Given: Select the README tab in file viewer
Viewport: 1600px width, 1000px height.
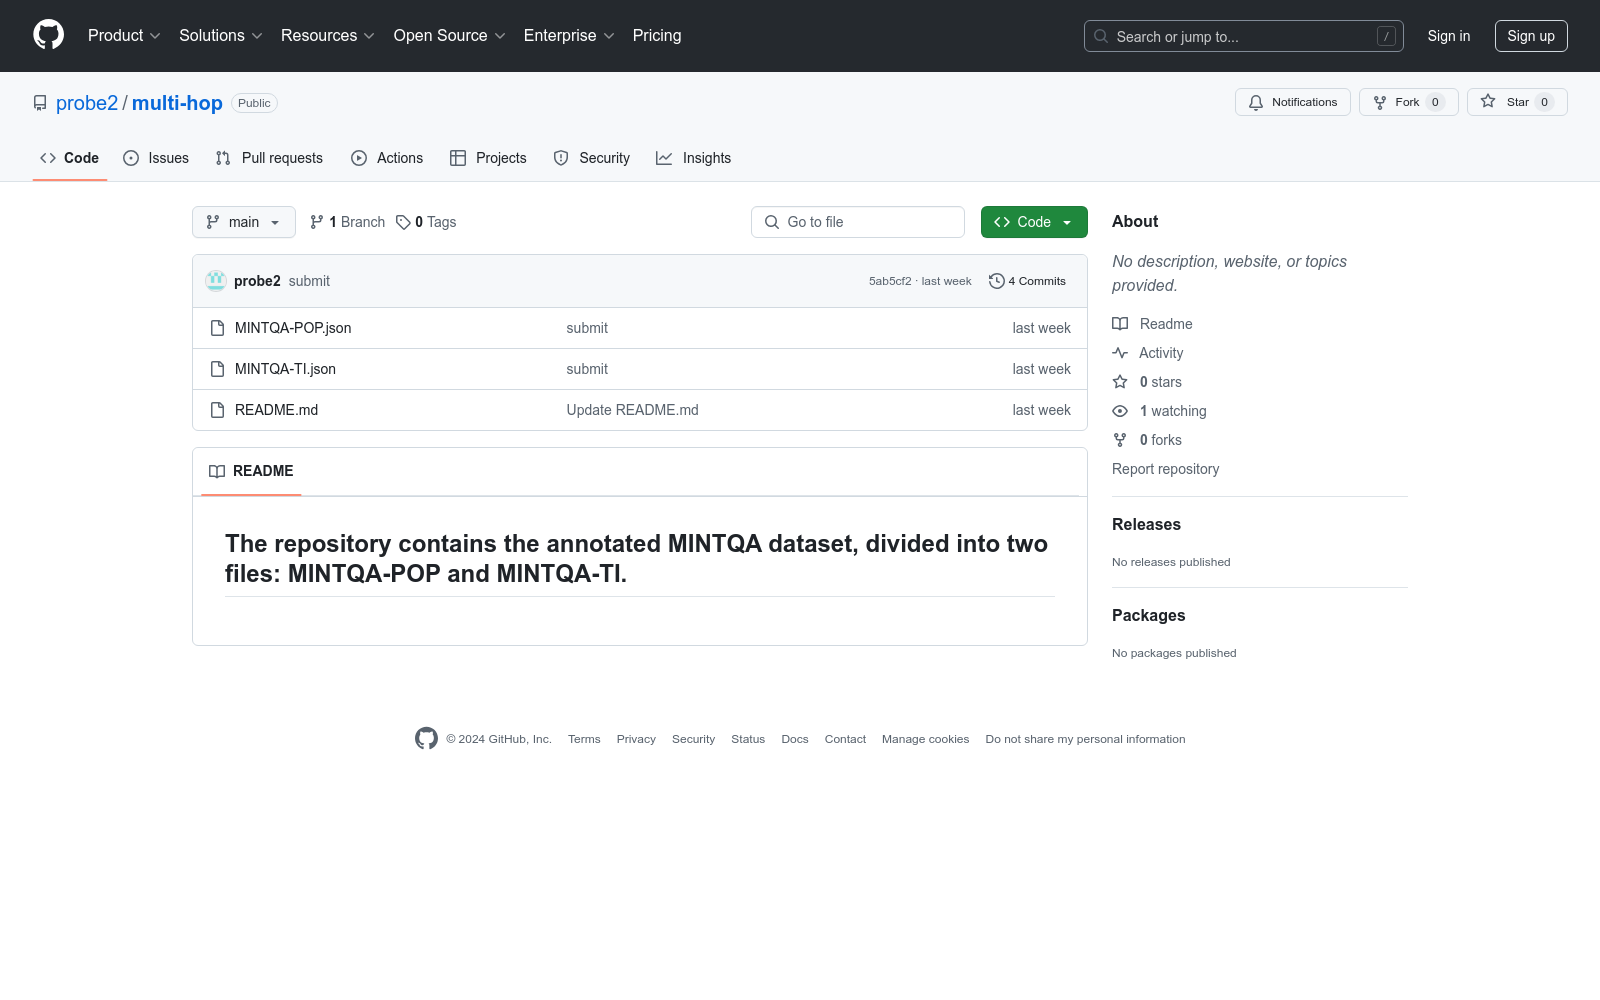Looking at the screenshot, I should click(x=251, y=471).
